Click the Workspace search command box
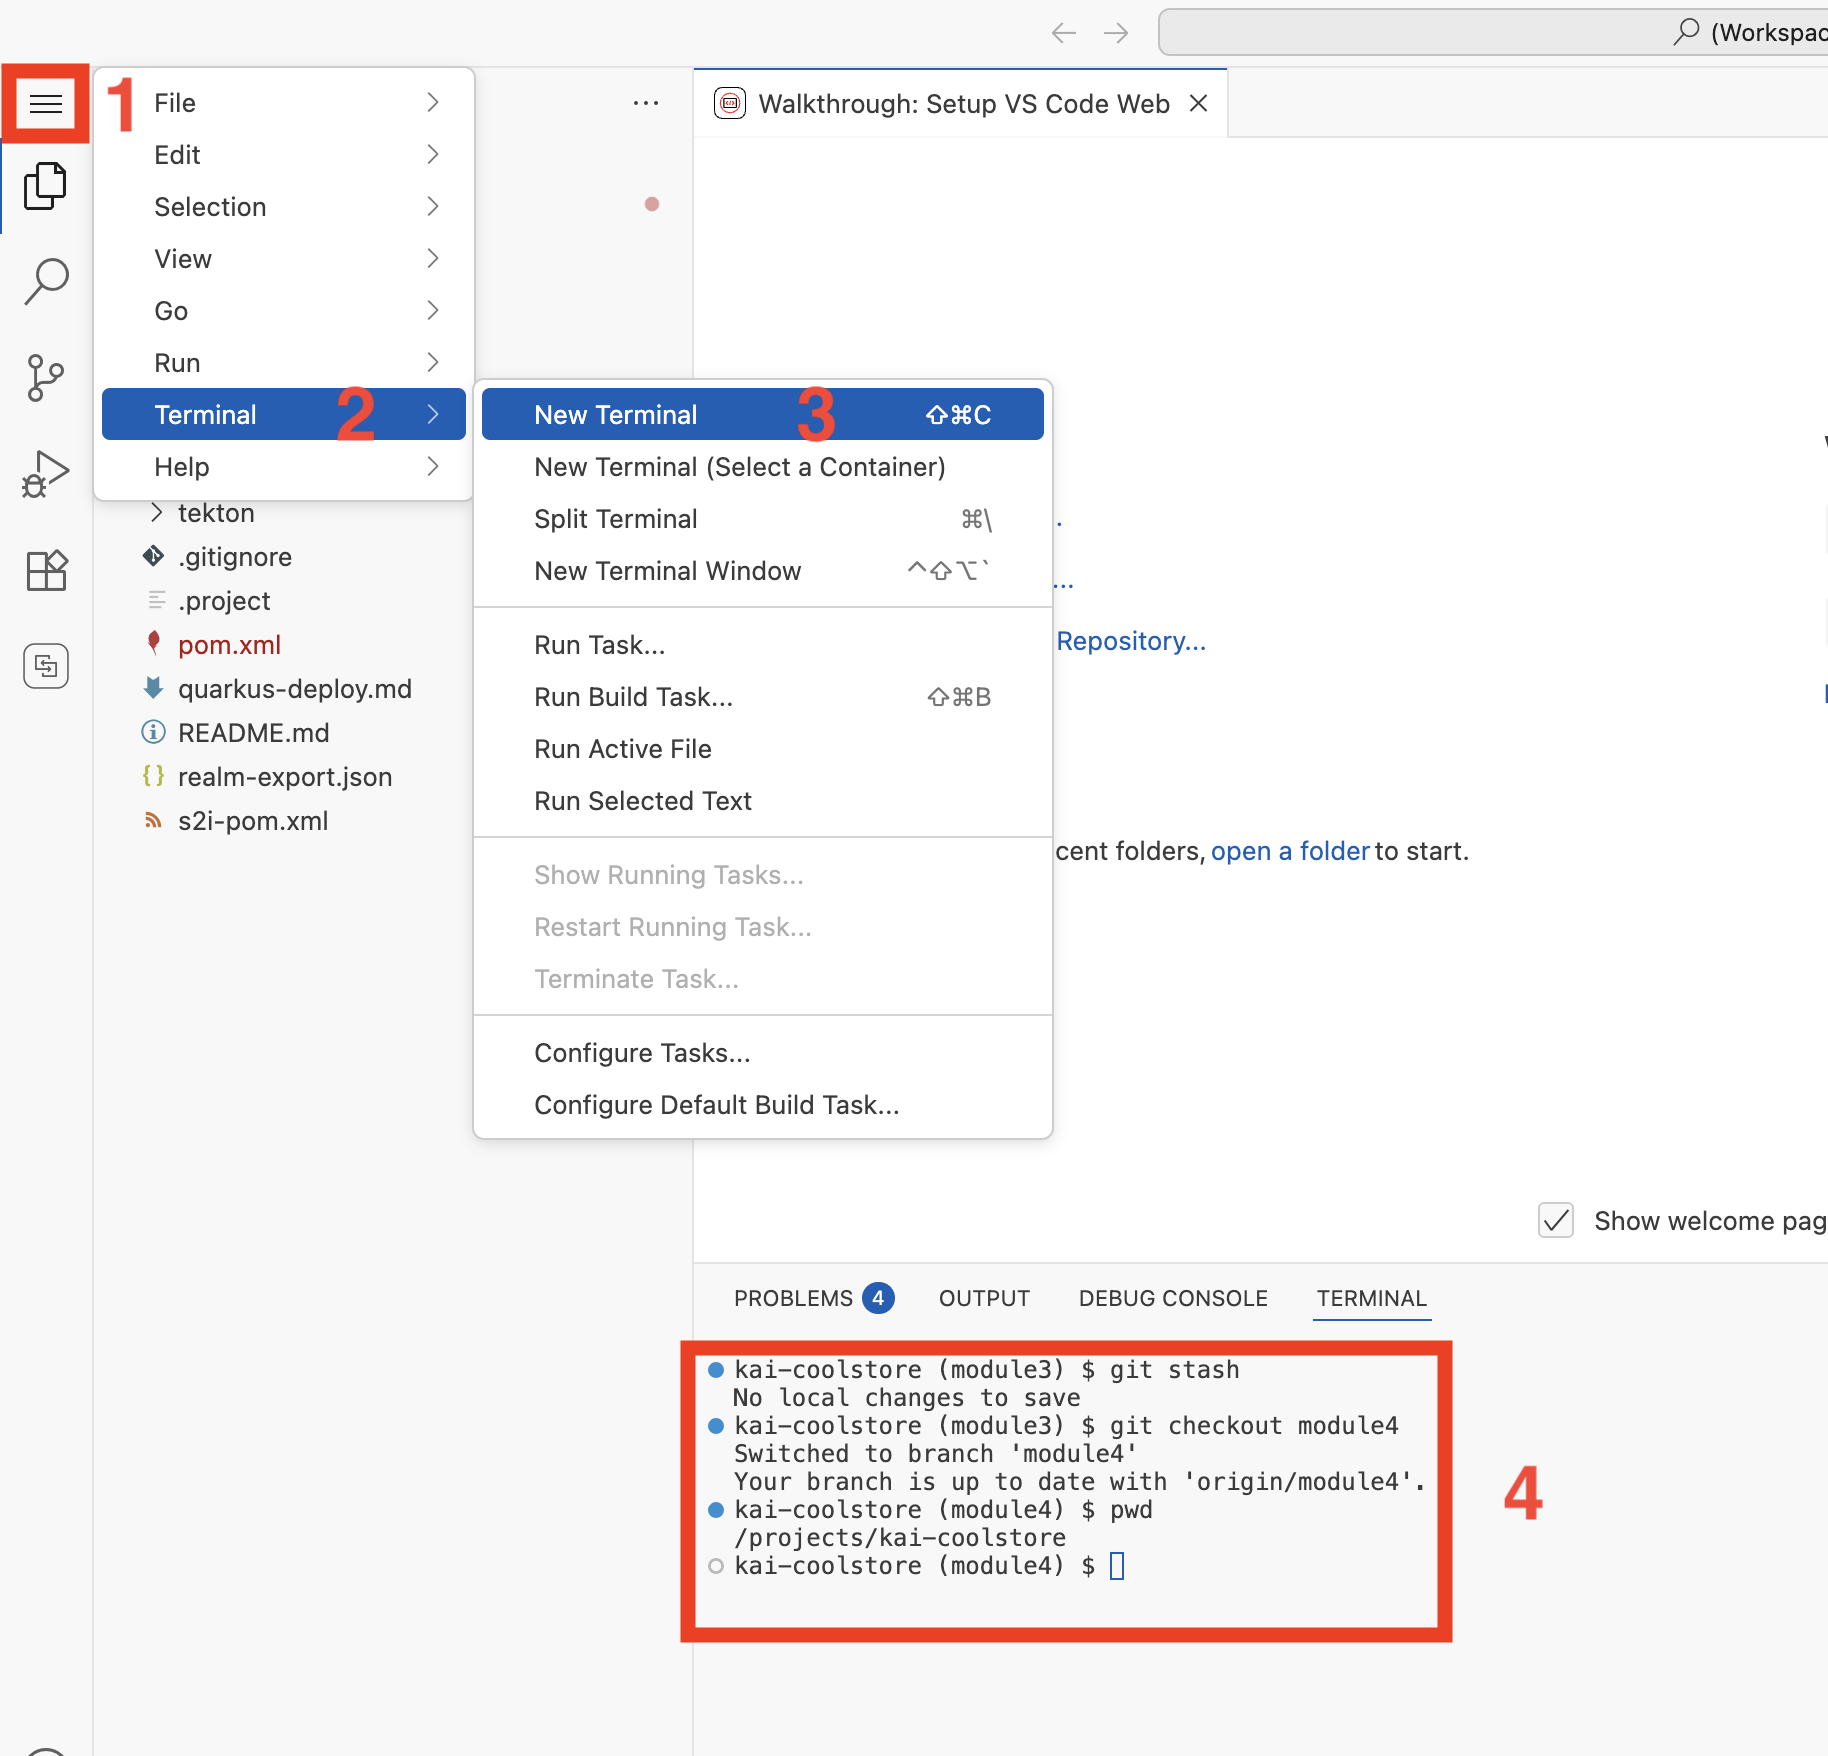The image size is (1828, 1756). tap(1492, 33)
